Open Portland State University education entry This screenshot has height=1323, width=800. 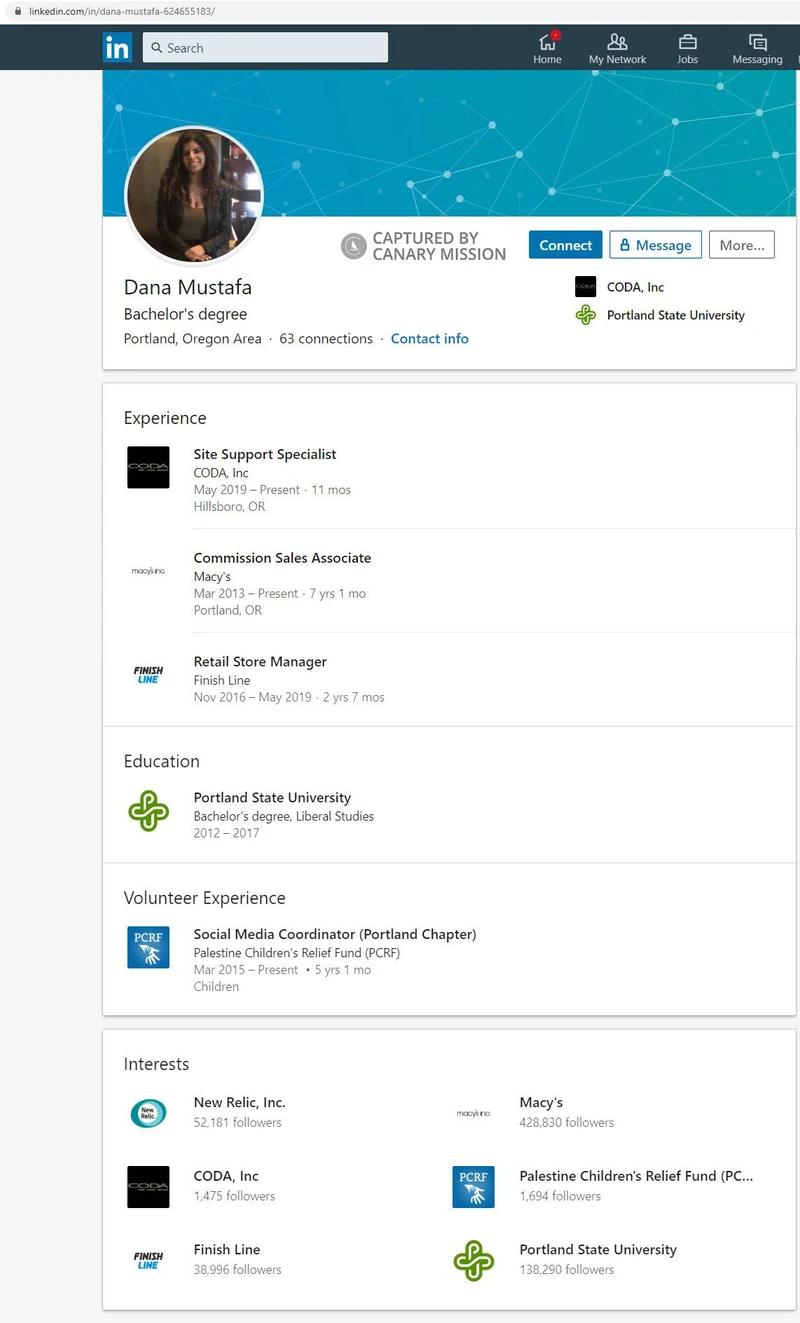point(272,798)
